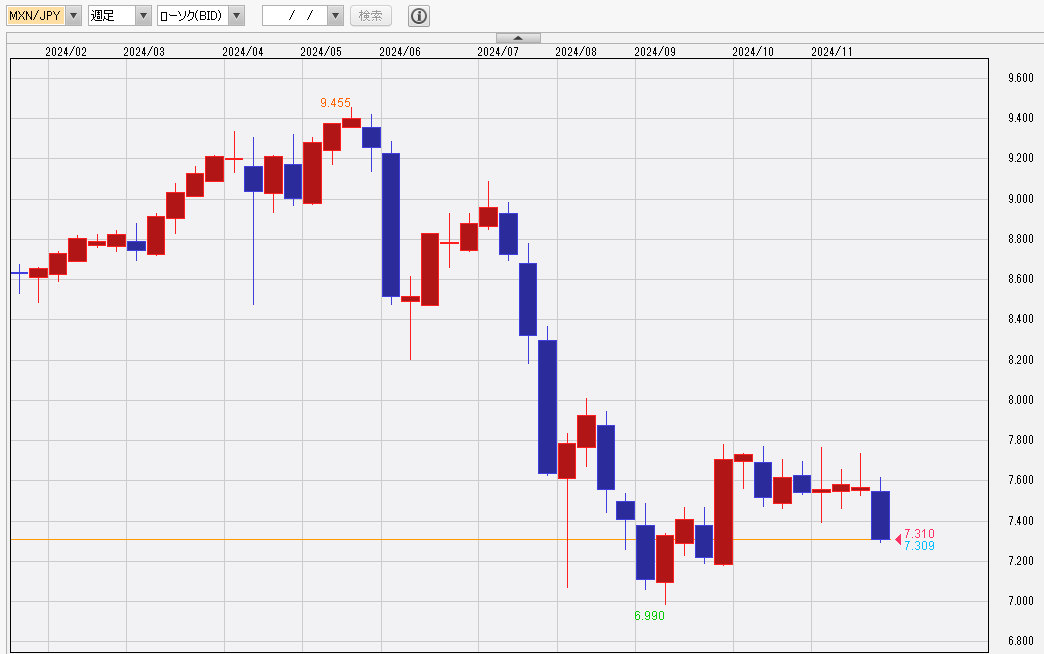Collapse the toolbar with the up arrow
This screenshot has width=1044, height=654.
coord(518,38)
